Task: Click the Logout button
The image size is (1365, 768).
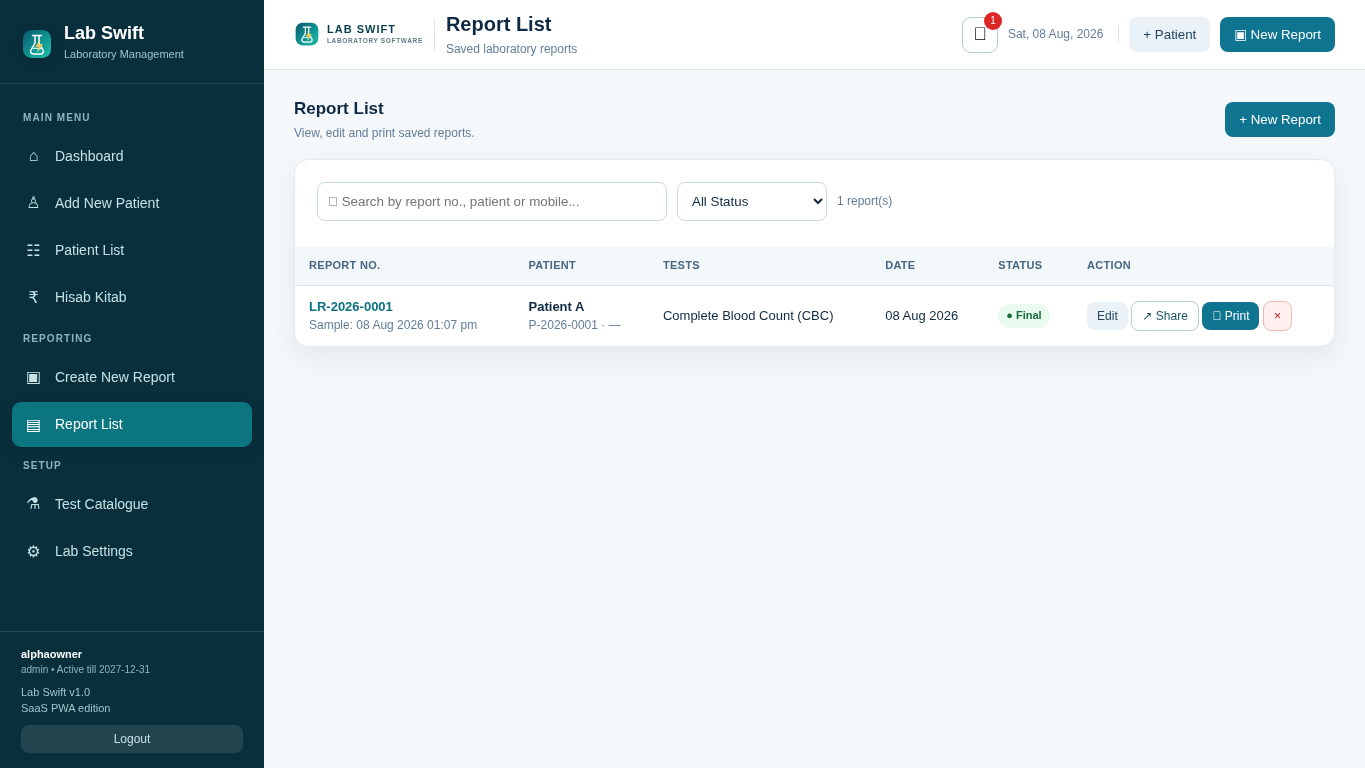Action: click(132, 739)
